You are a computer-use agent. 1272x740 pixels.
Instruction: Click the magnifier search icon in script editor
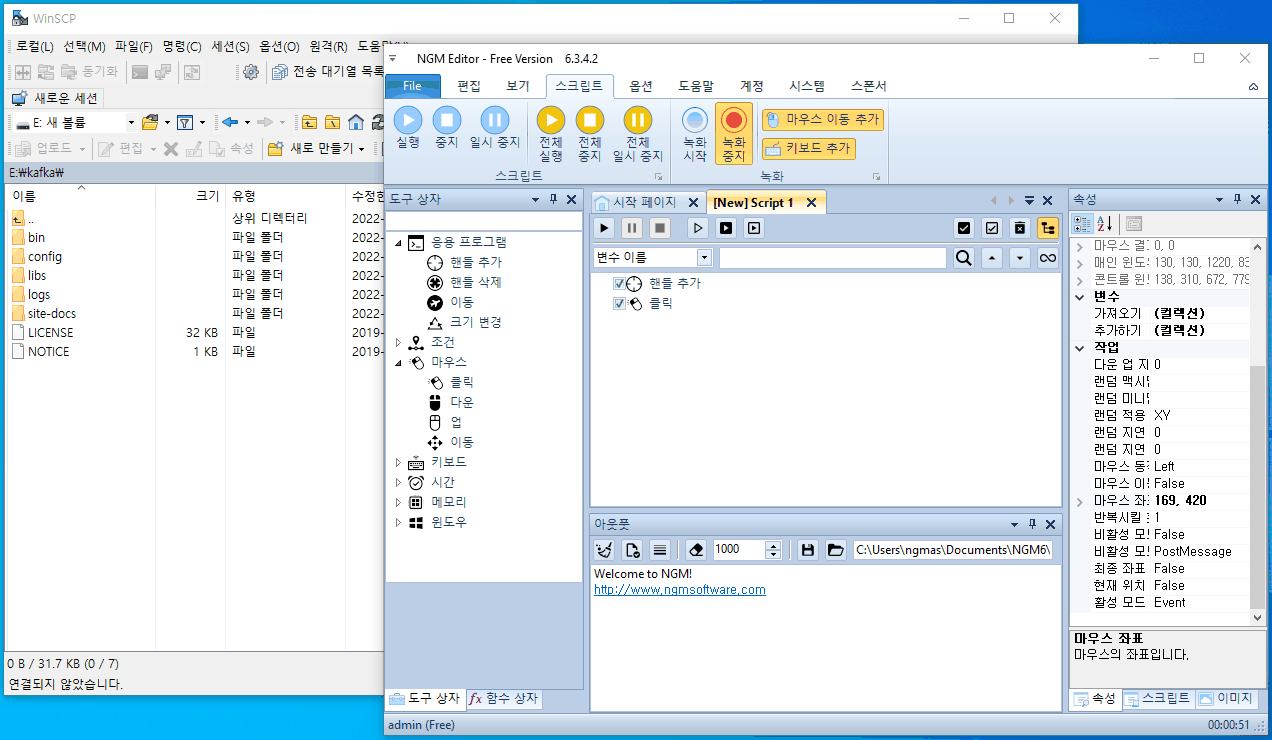click(x=963, y=258)
